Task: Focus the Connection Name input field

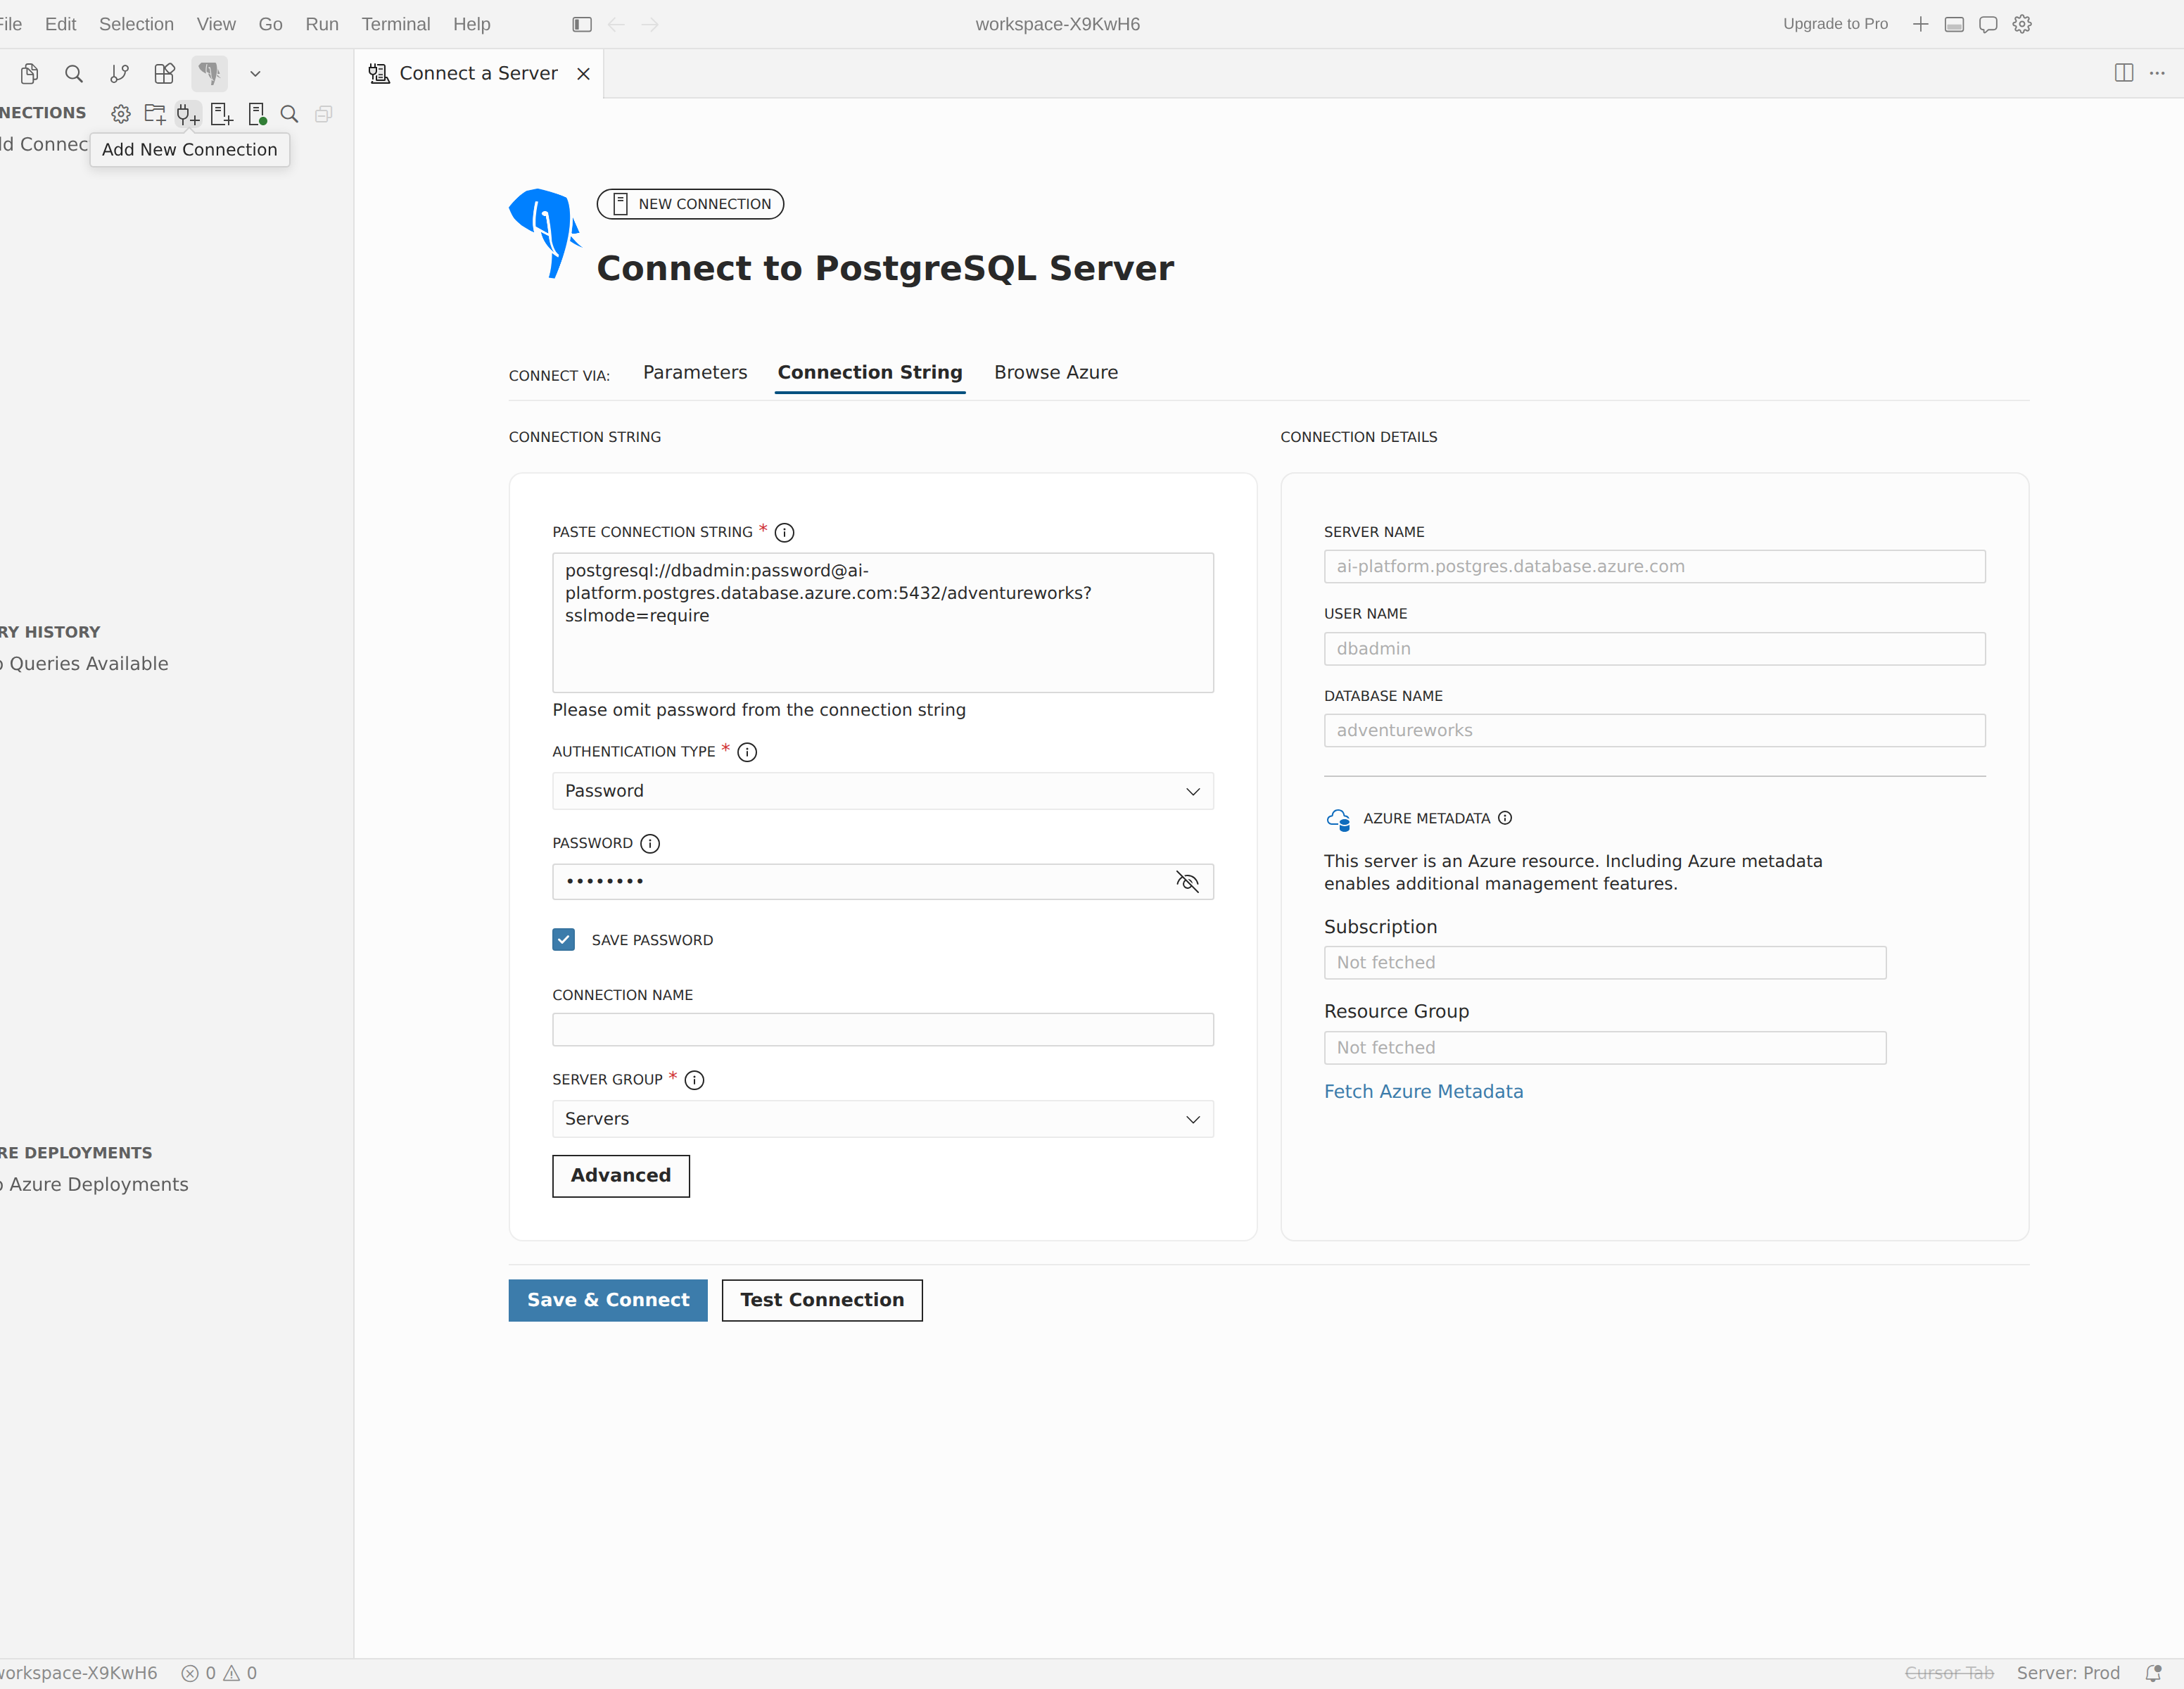Action: coord(883,1030)
